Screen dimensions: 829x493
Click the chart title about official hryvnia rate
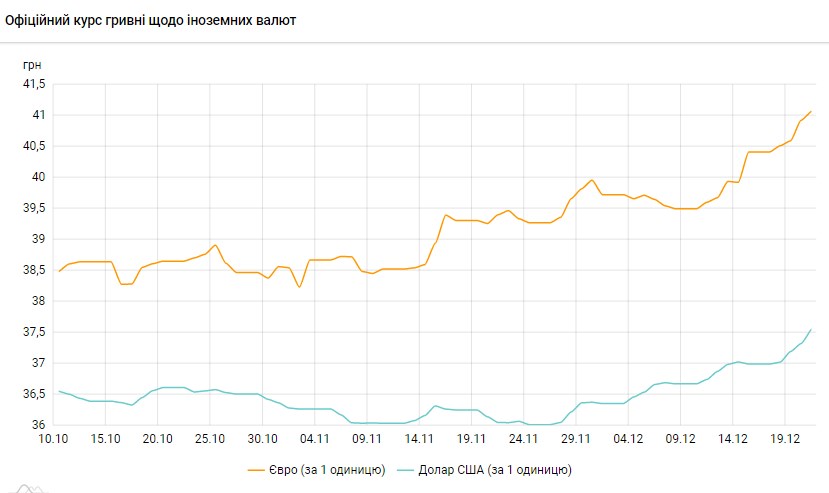[x=150, y=20]
